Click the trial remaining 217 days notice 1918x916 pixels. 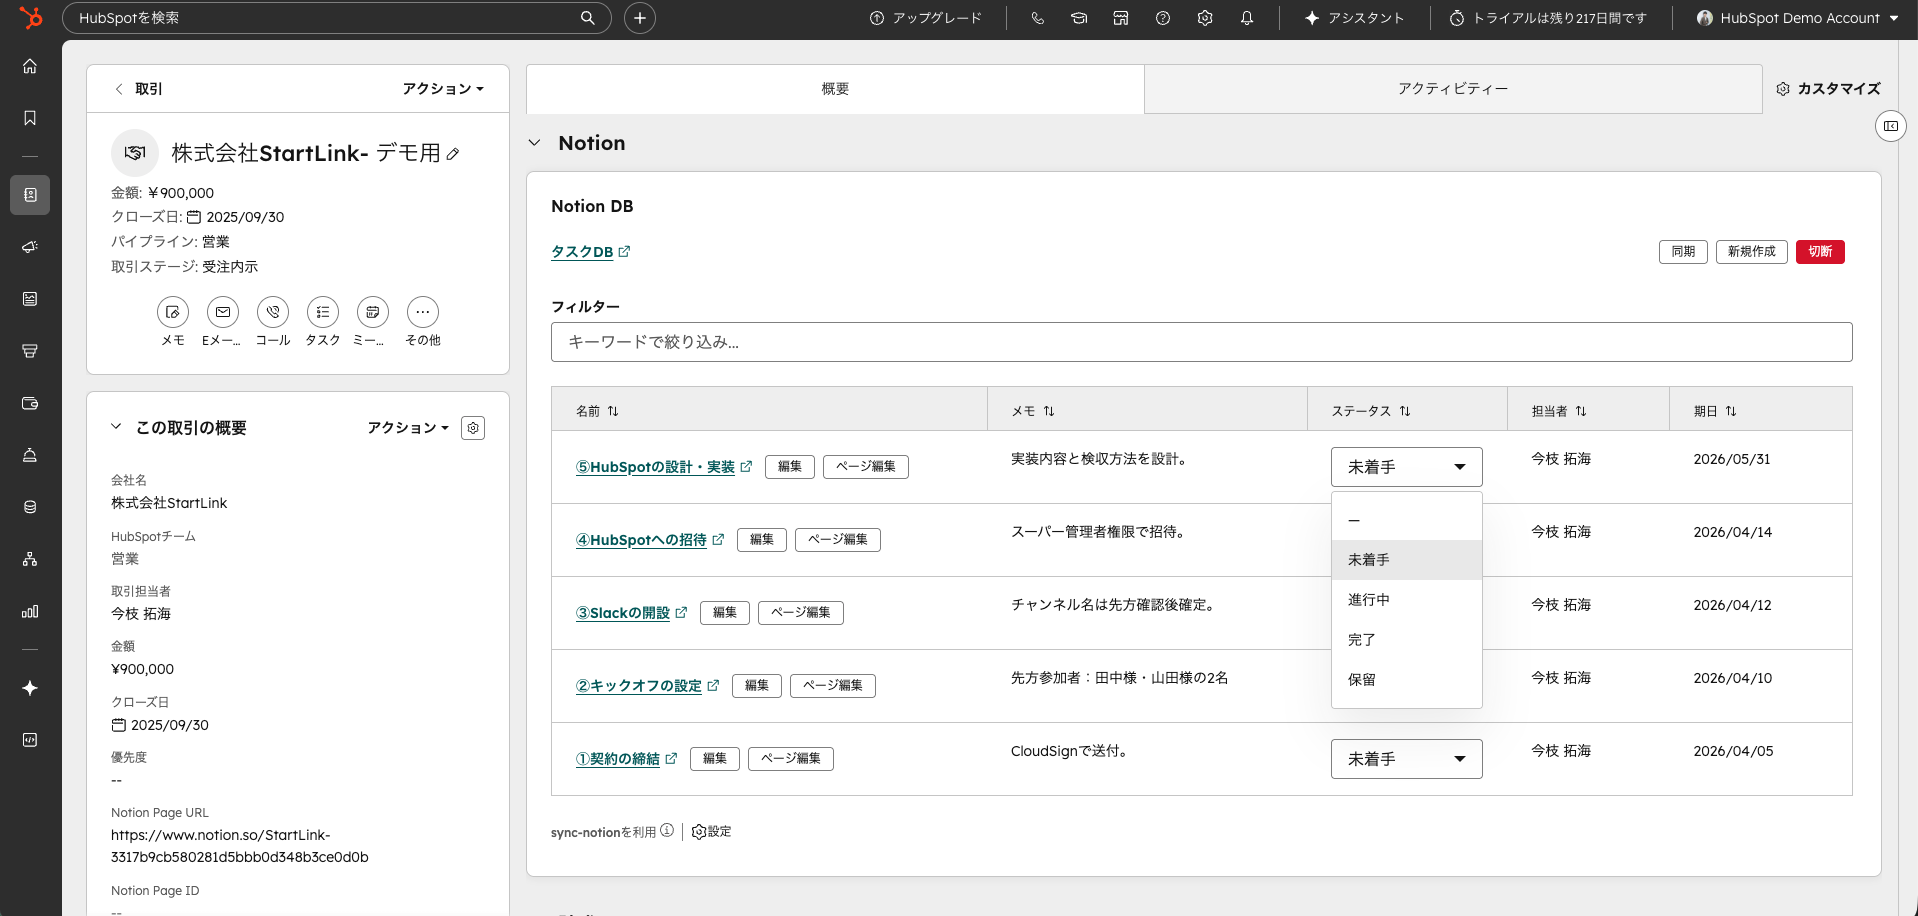click(1548, 18)
